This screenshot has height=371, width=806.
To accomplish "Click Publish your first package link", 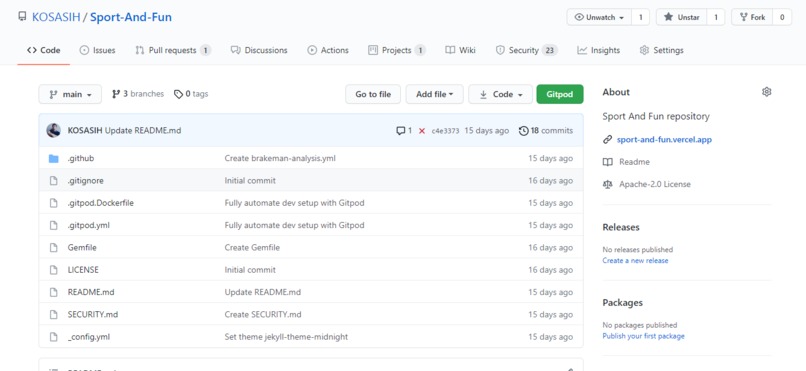I will 644,336.
